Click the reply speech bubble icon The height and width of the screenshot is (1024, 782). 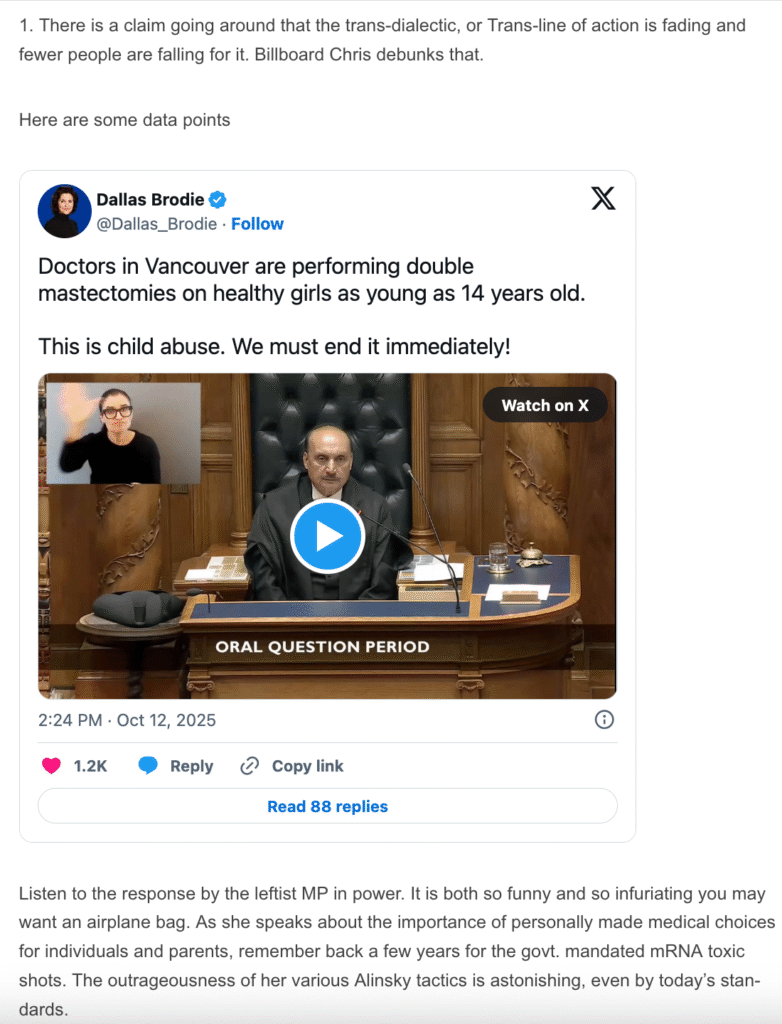148,766
